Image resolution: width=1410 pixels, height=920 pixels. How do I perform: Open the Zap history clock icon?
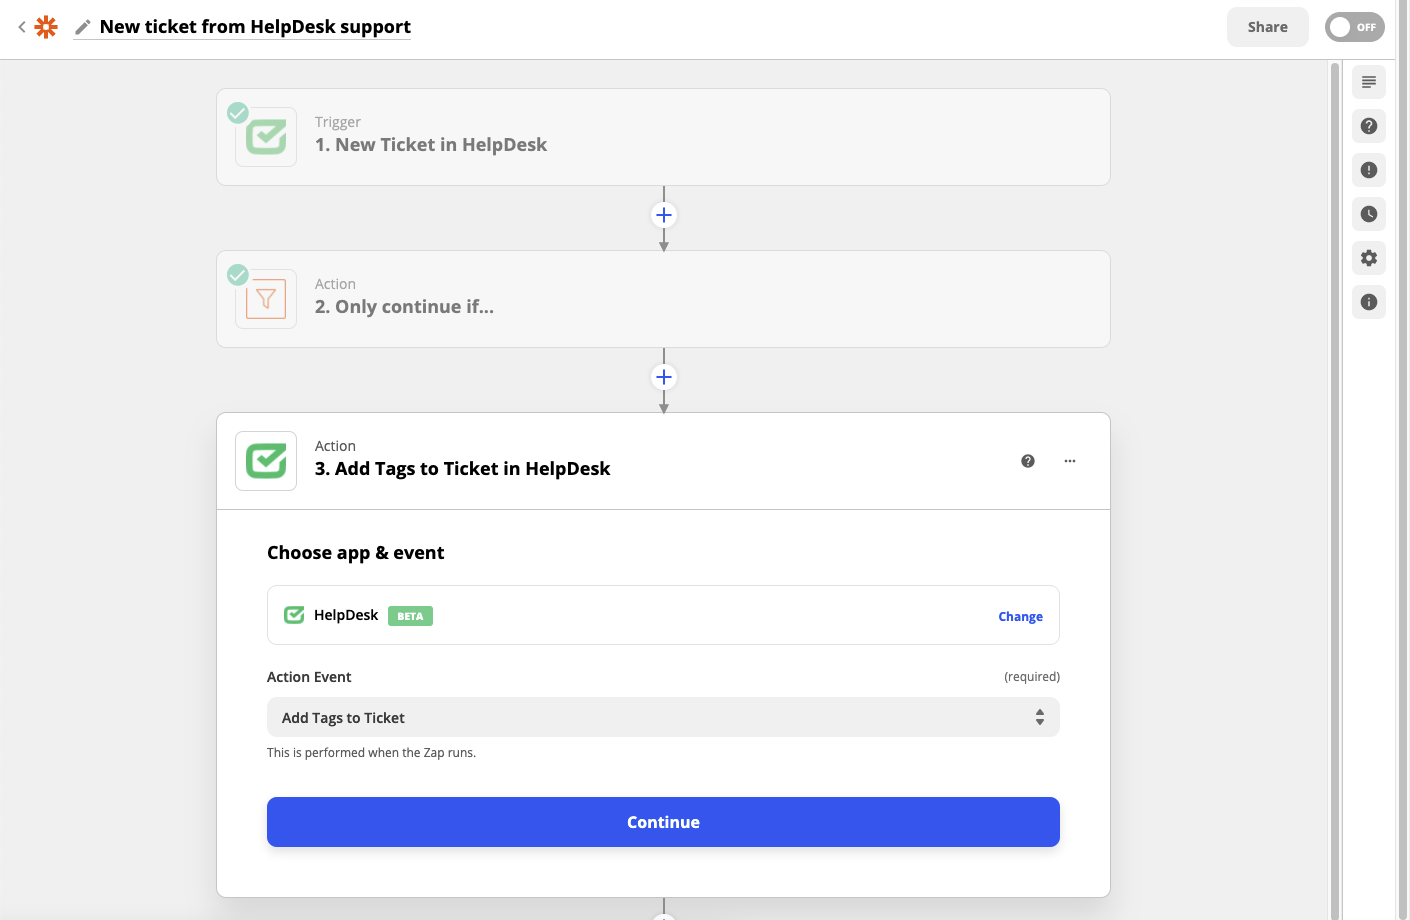tap(1369, 214)
